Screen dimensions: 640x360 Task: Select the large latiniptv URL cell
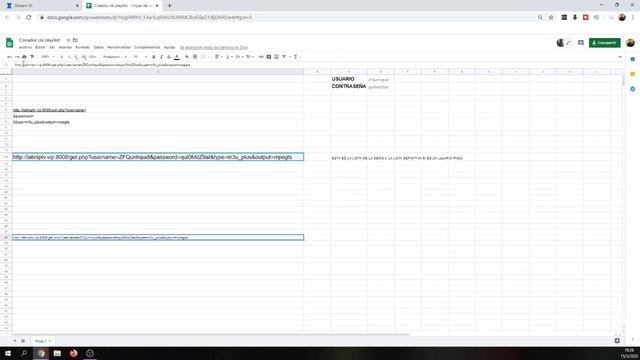click(x=158, y=157)
